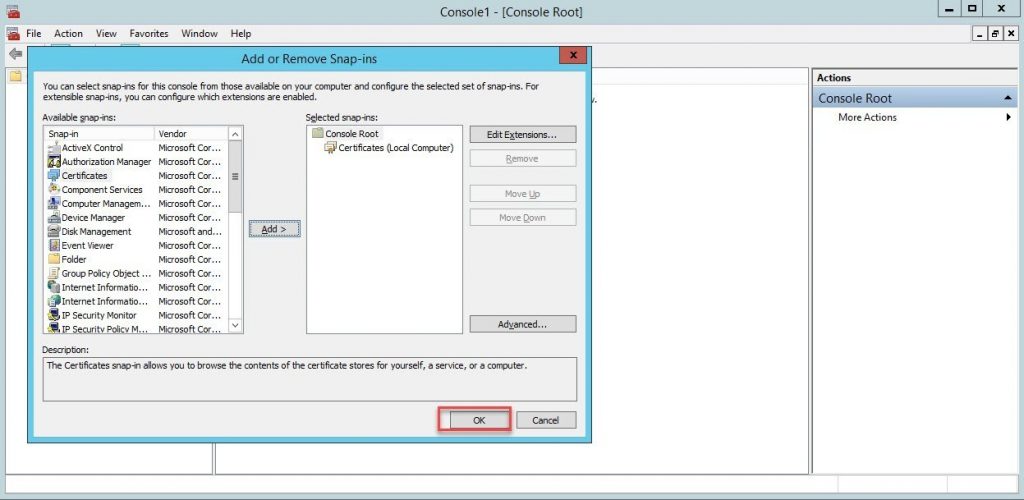1024x500 pixels.
Task: Click the Certificates (Local Computer) icon
Action: 330,148
